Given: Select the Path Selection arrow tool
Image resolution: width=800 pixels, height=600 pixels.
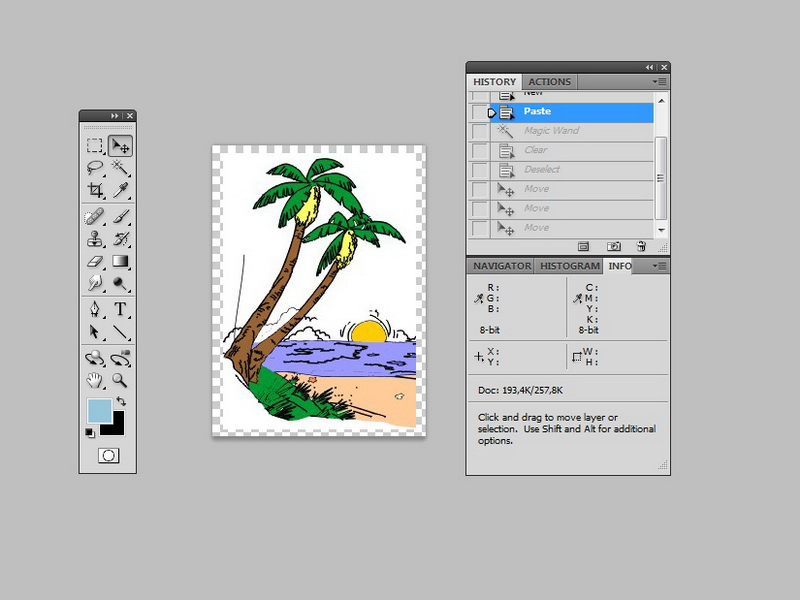Looking at the screenshot, I should point(94,332).
